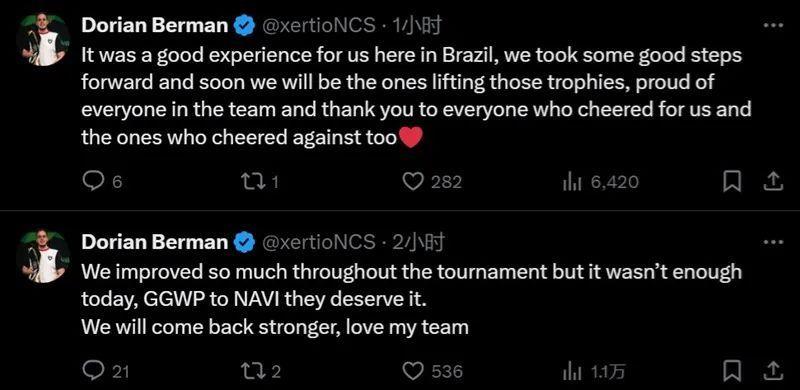The width and height of the screenshot is (800, 390).
Task: Like the GGWP to NAVI tweet
Action: pyautogui.click(x=433, y=371)
